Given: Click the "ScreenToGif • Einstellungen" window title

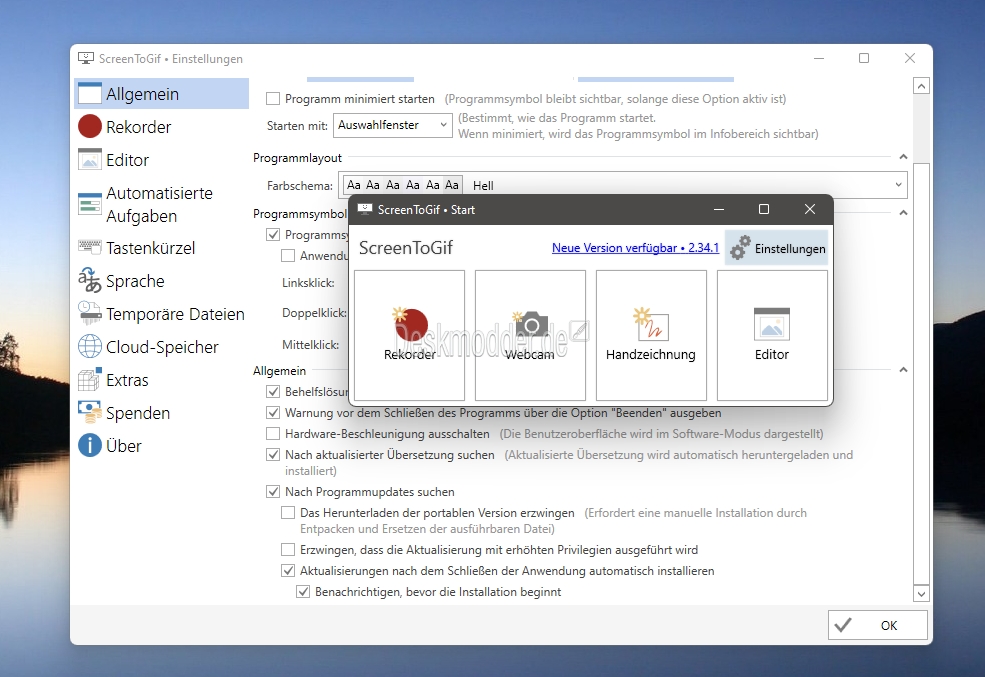Looking at the screenshot, I should click(x=171, y=58).
